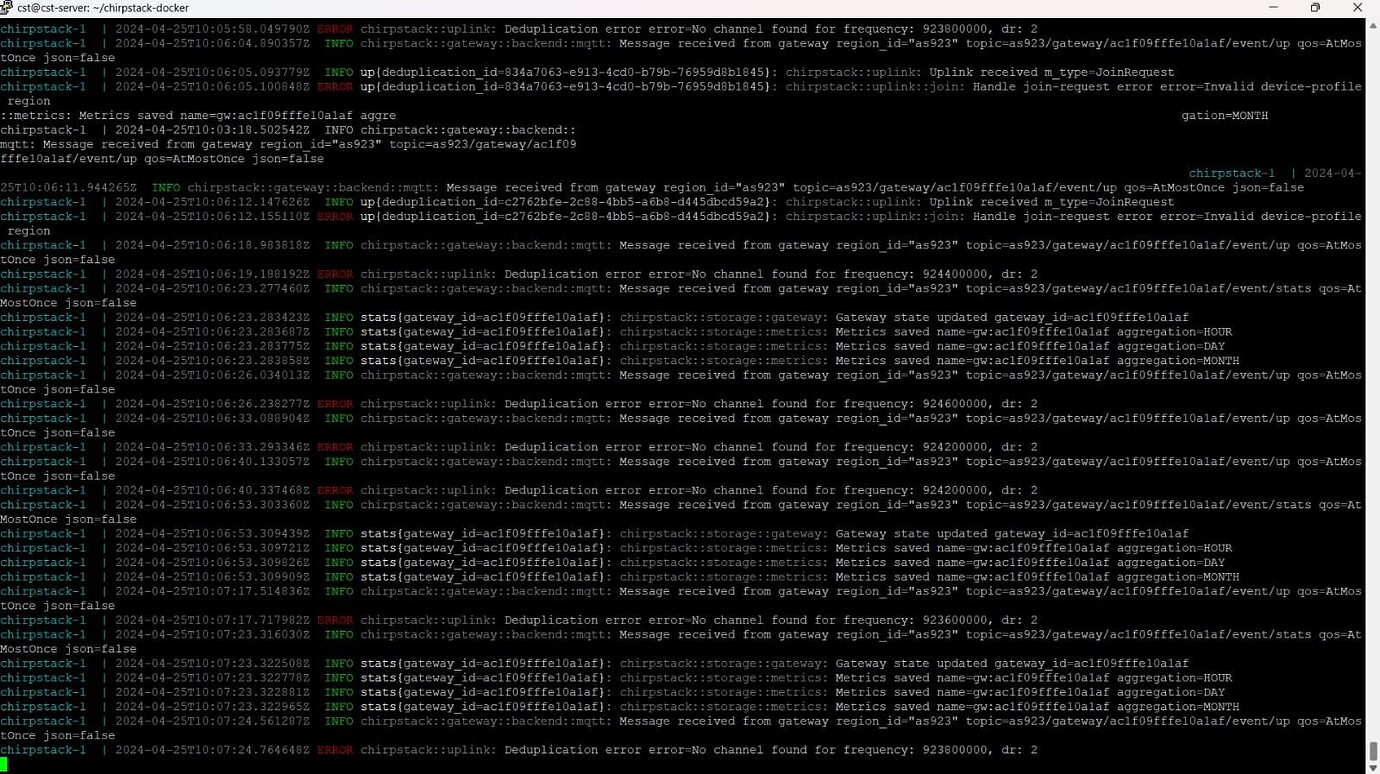Click aggregation=MONTH on 10:07:23.322965Z line

1177,706
